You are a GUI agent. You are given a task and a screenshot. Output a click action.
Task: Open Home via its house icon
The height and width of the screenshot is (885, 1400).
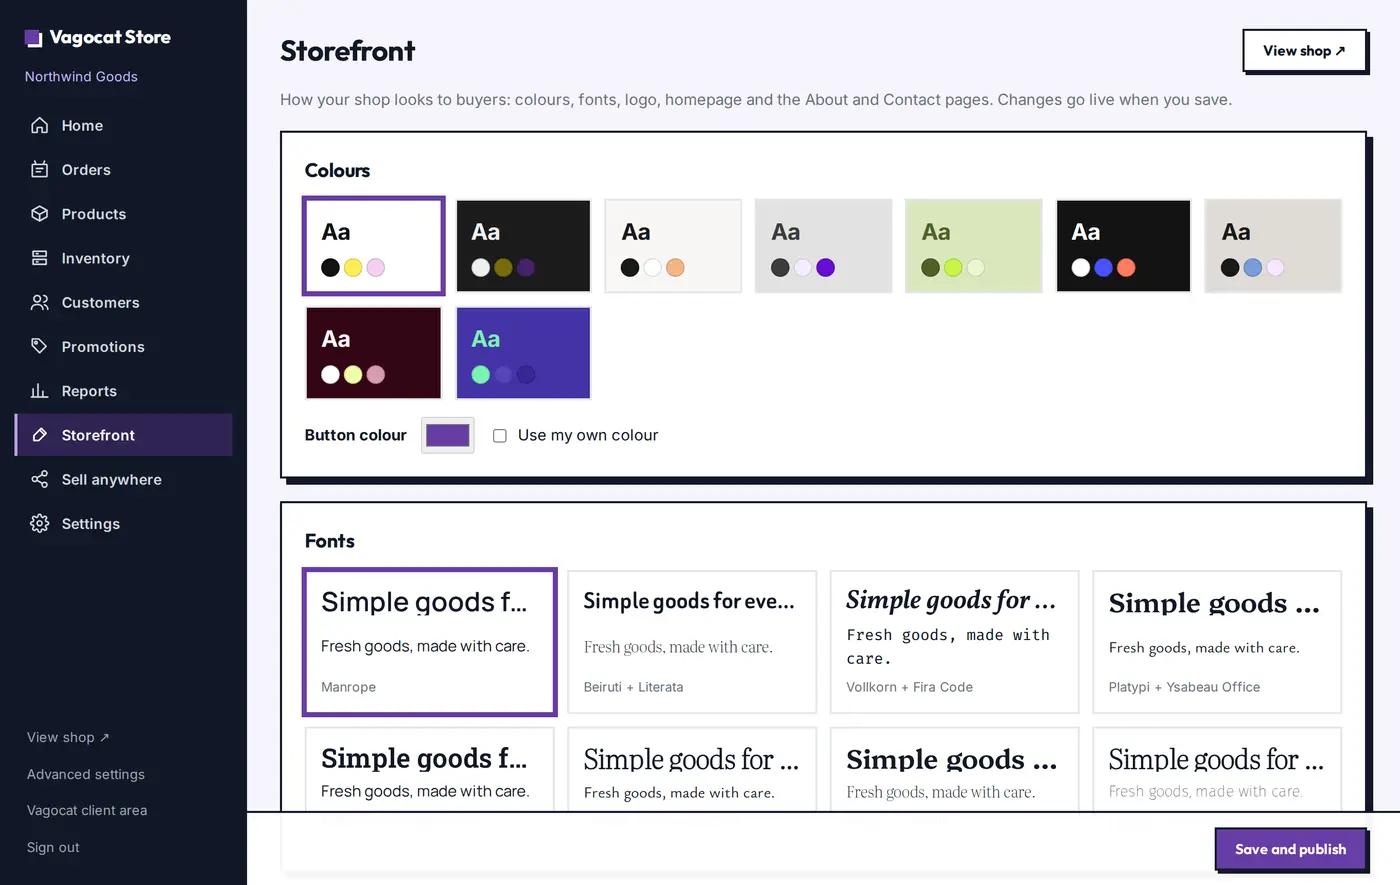click(x=39, y=125)
